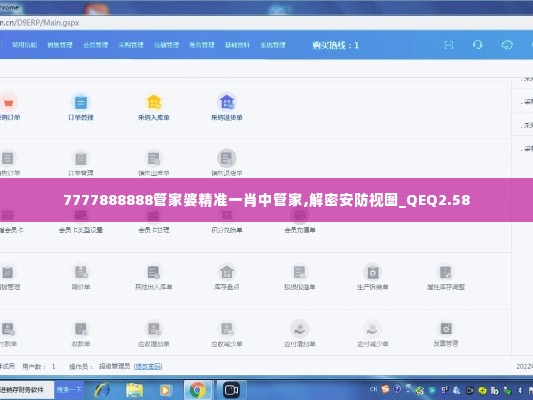533x400 pixels.
Task: Open the 销售出库单 icon
Action: (x=154, y=158)
